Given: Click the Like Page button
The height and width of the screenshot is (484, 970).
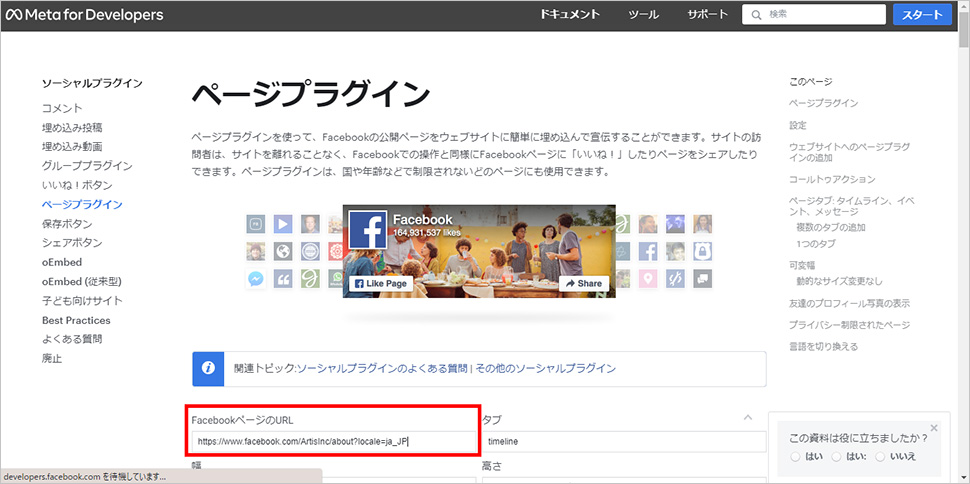Looking at the screenshot, I should click(380, 283).
